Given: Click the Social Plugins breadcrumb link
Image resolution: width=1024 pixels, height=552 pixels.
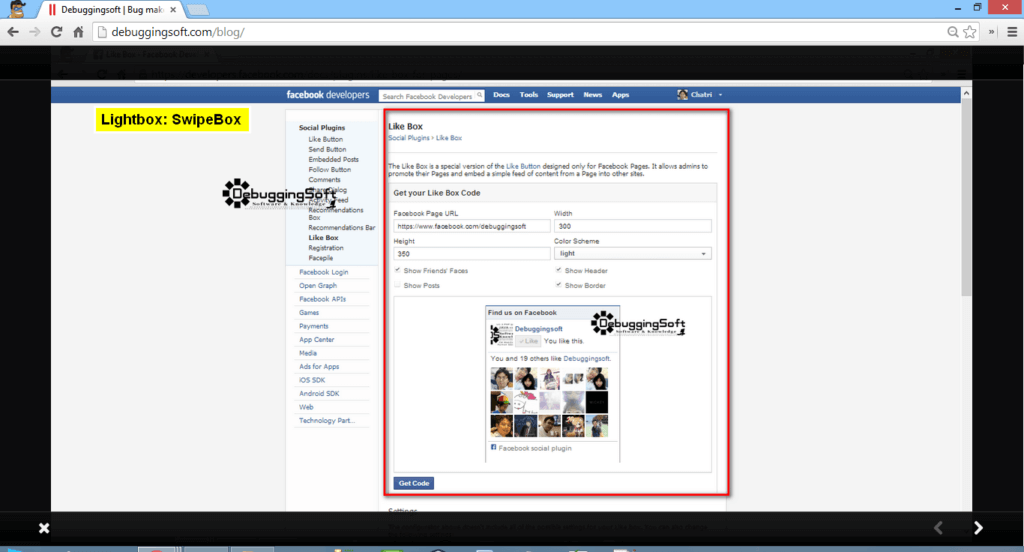Looking at the screenshot, I should (x=409, y=138).
